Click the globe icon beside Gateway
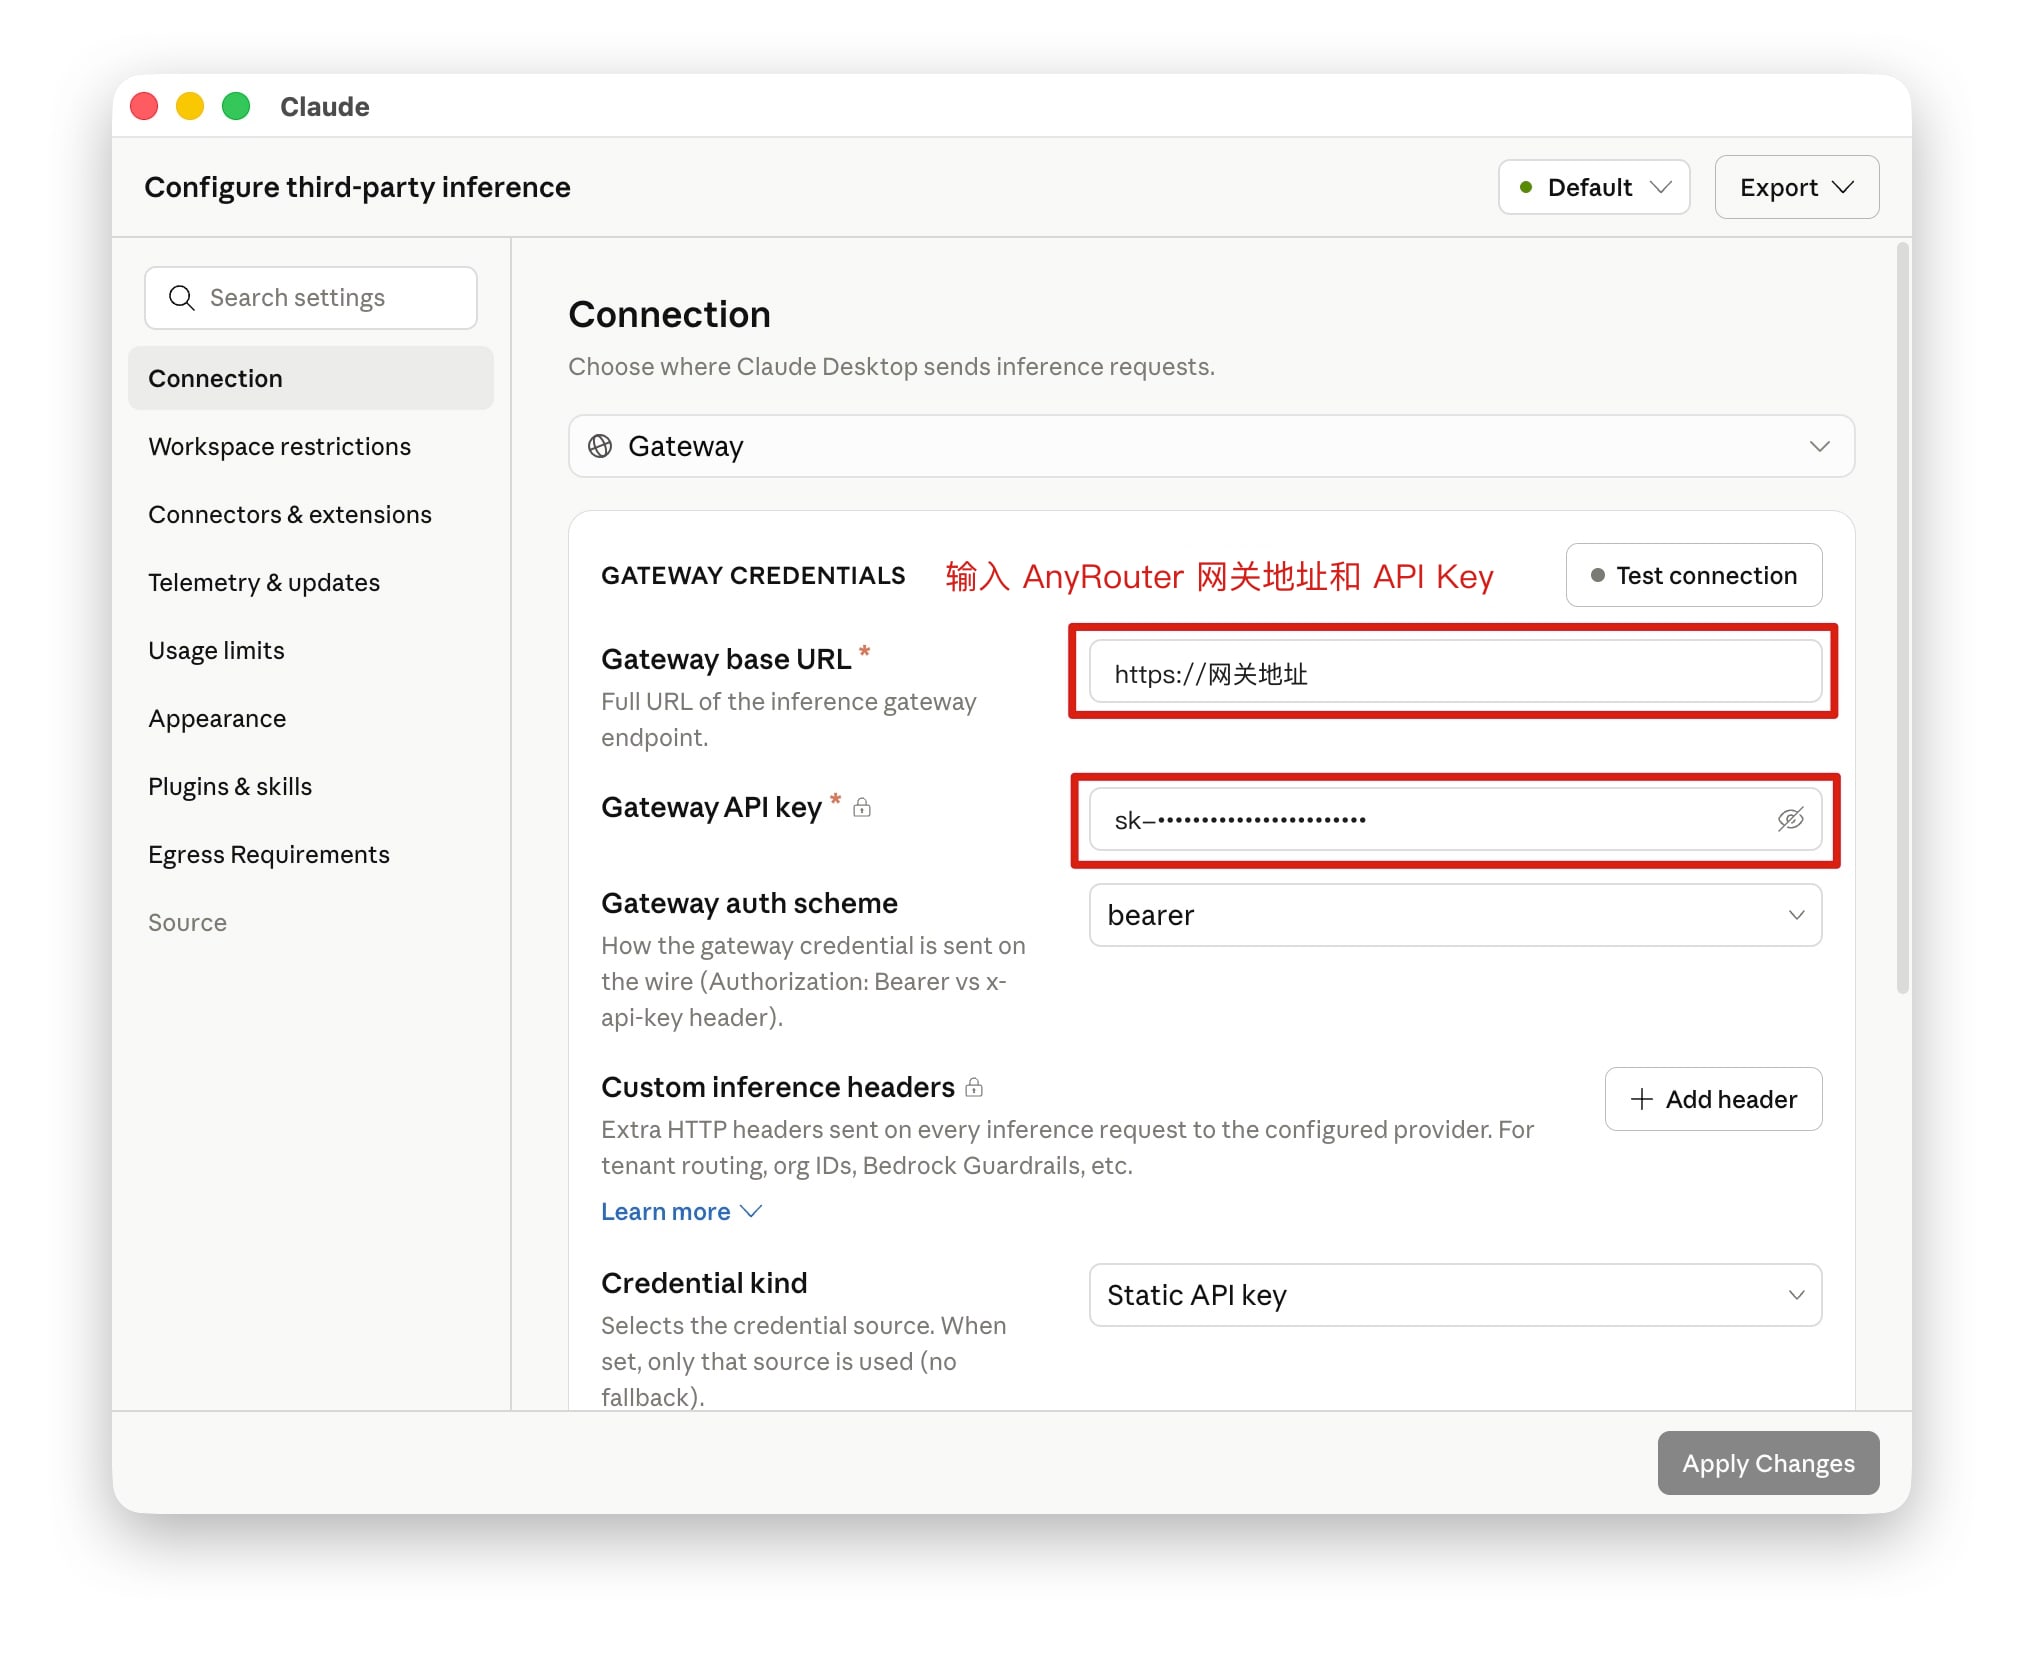The image size is (2024, 1664). click(600, 446)
